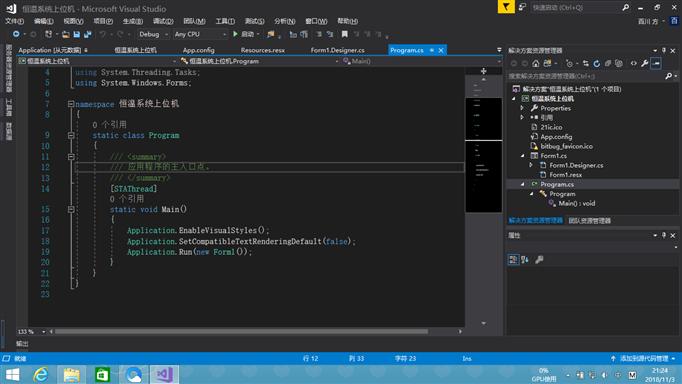Close the Program.cs editor tab
The width and height of the screenshot is (682, 384).
(441, 50)
